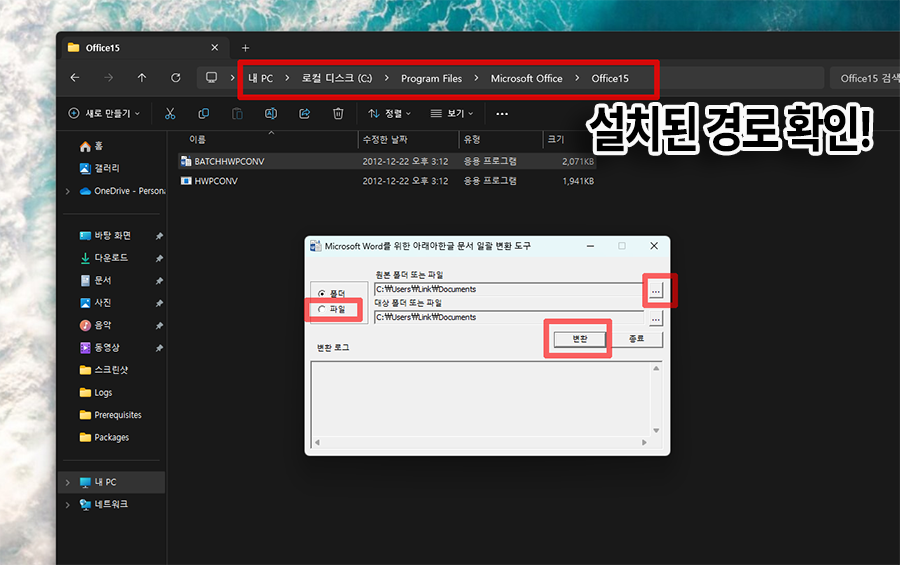Click the Delete trash can icon

338,114
